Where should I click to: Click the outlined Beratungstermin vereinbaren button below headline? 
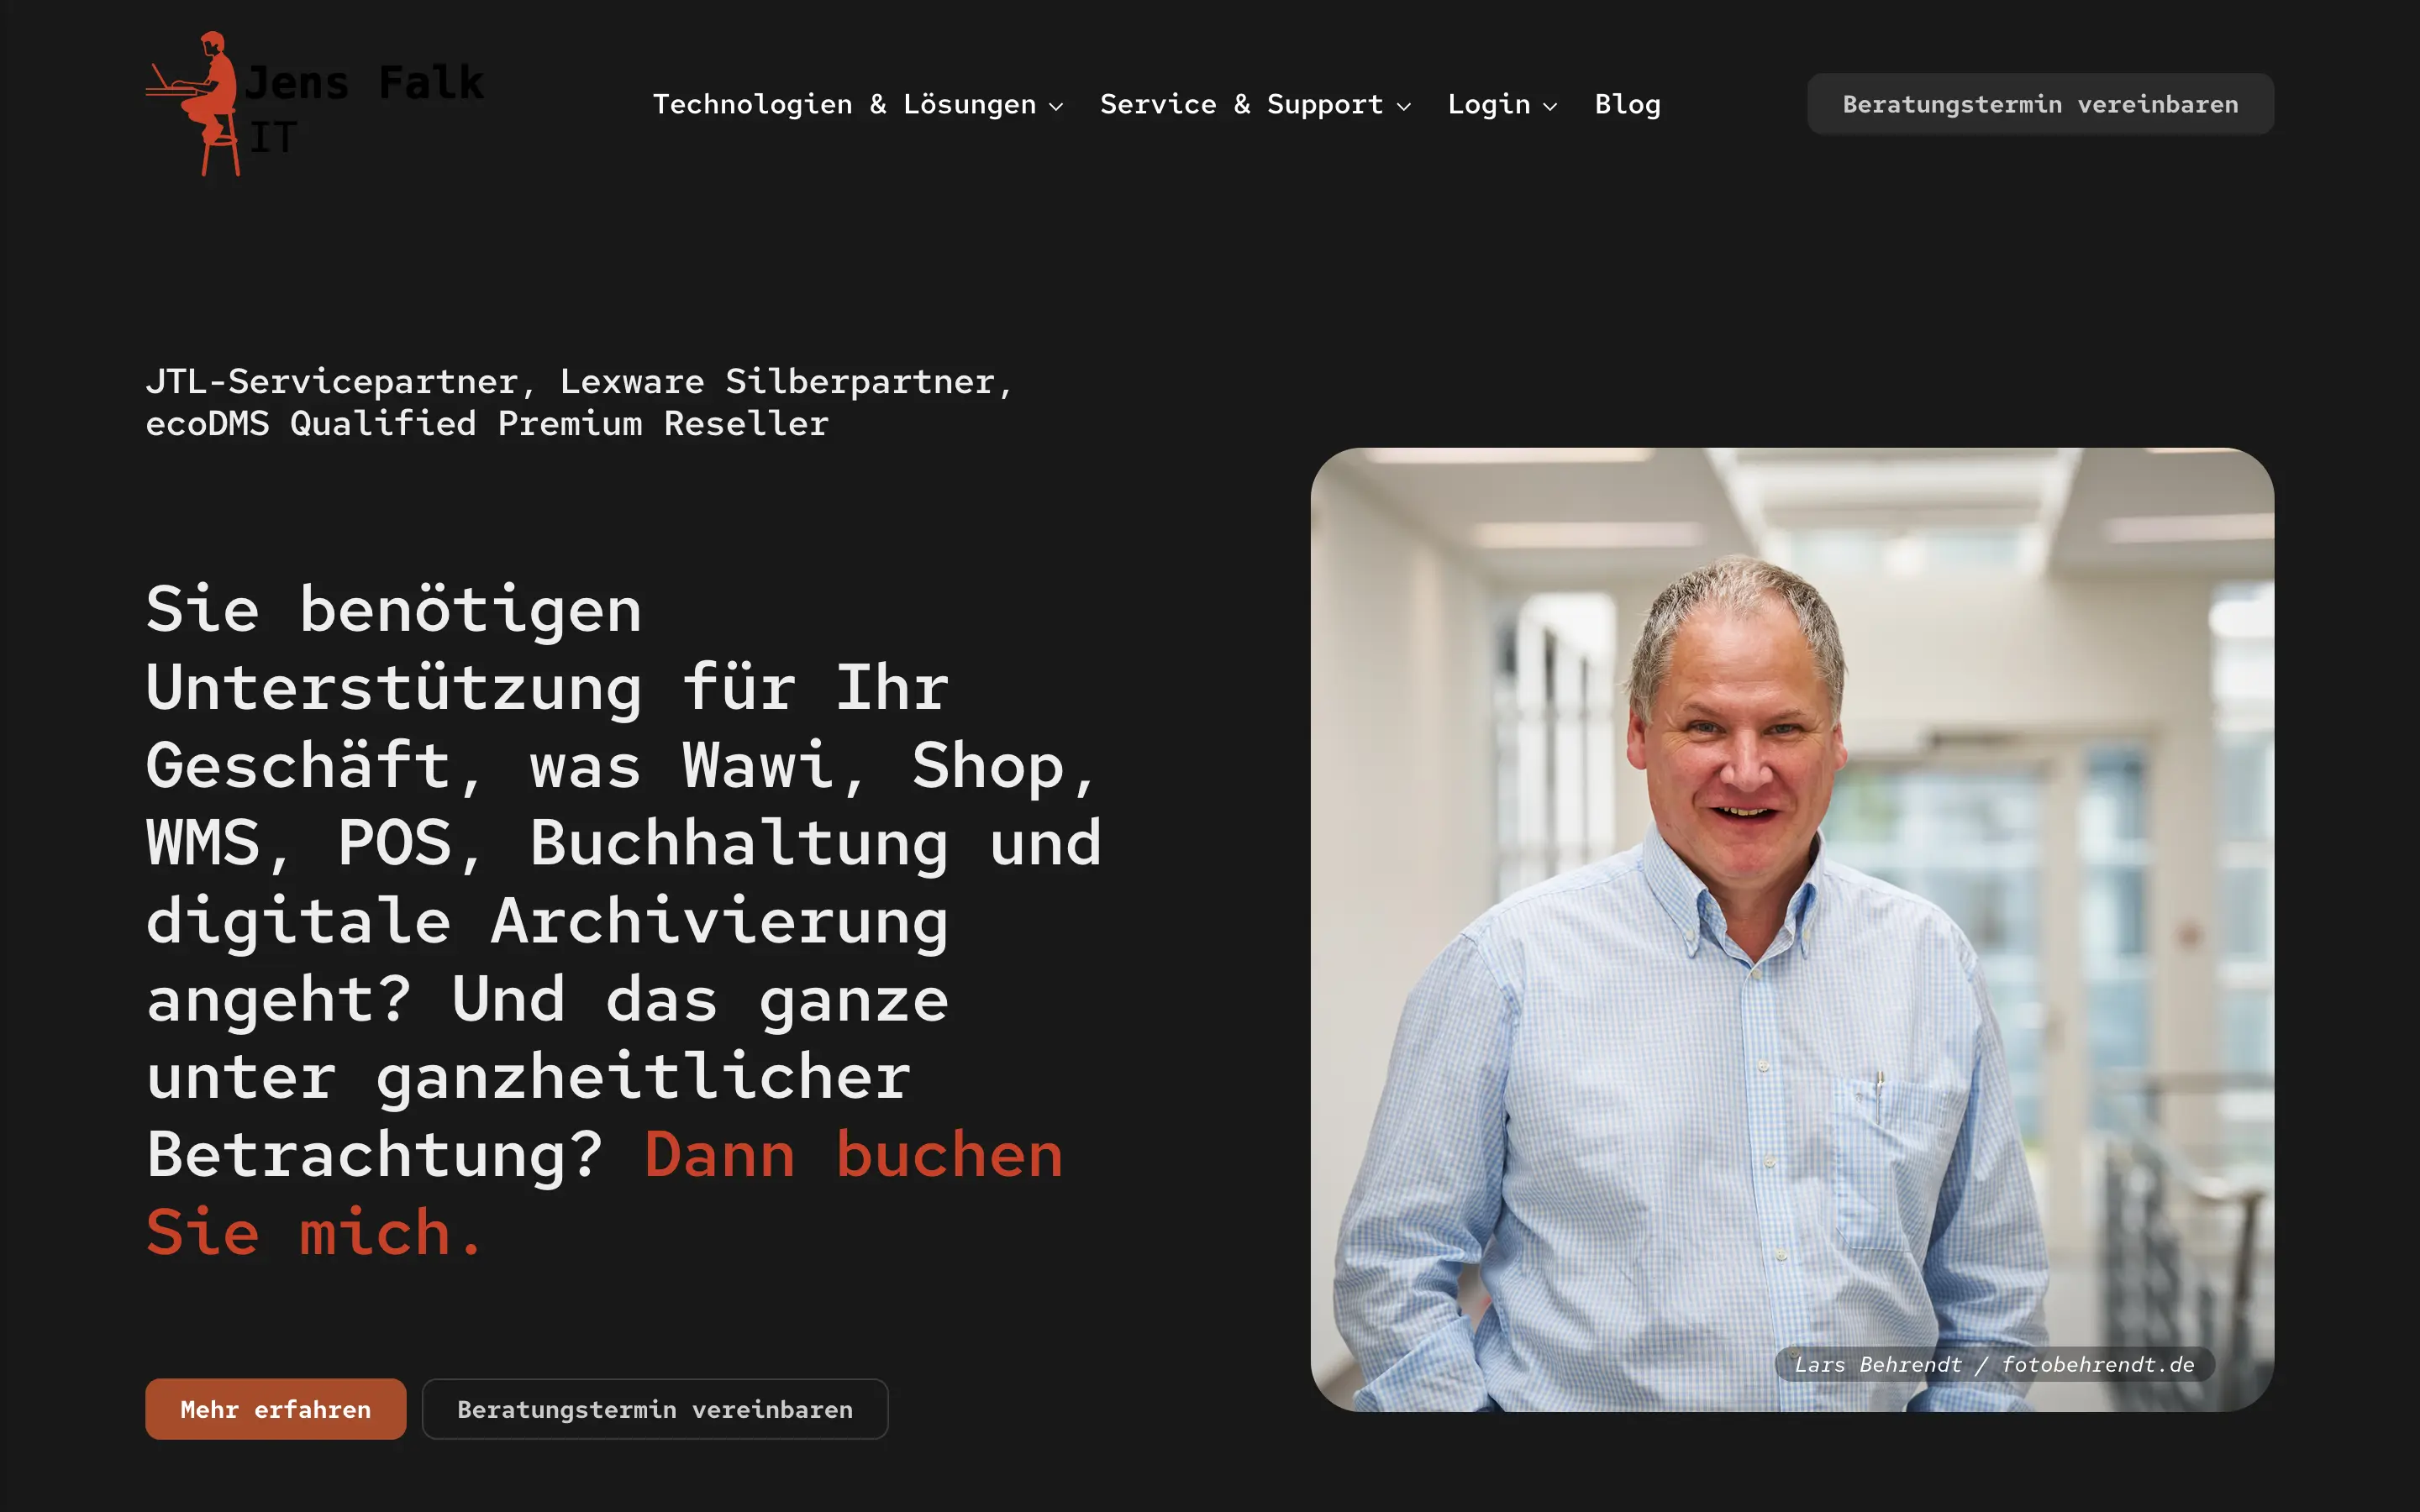coord(655,1409)
